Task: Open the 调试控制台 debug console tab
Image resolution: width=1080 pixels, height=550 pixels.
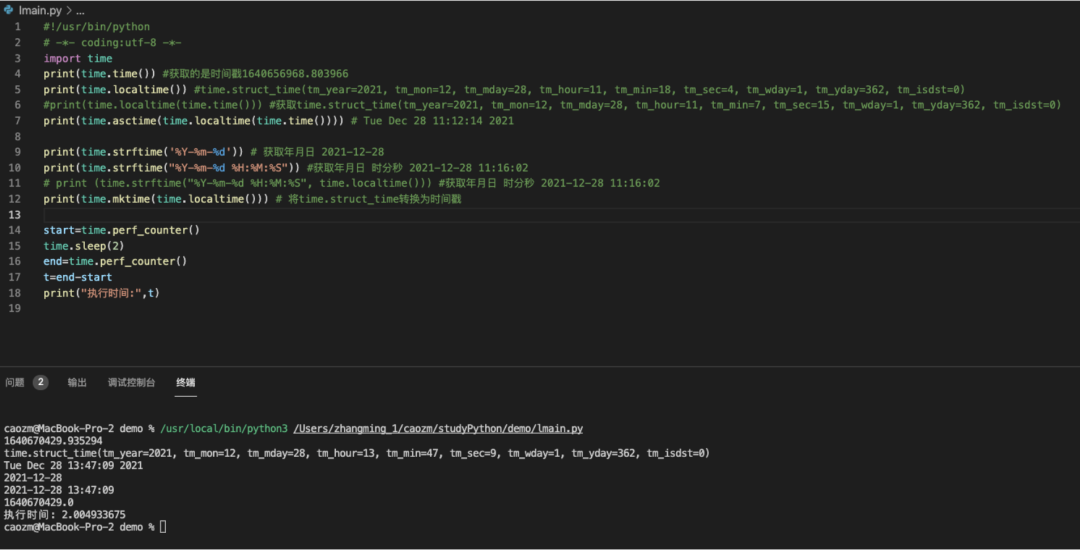Action: [132, 382]
